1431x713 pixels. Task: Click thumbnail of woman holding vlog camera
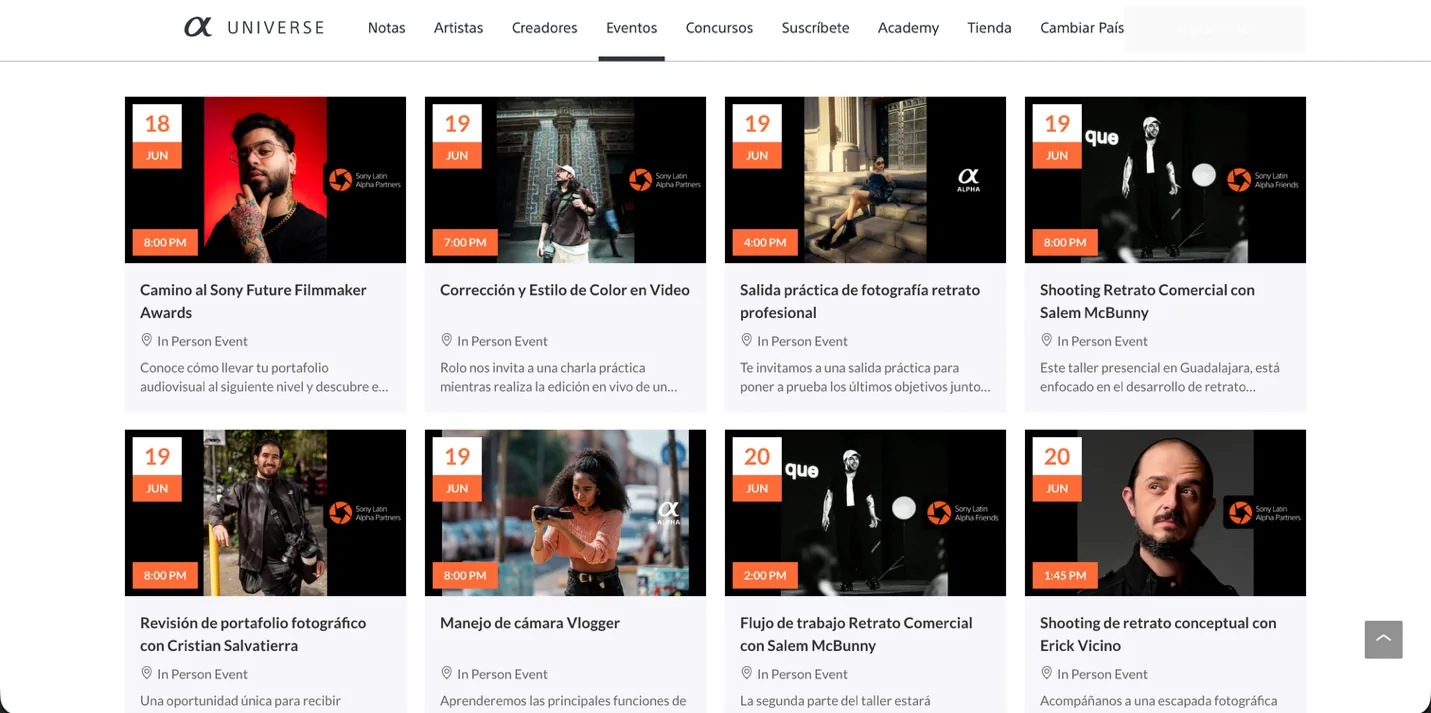coord(565,513)
